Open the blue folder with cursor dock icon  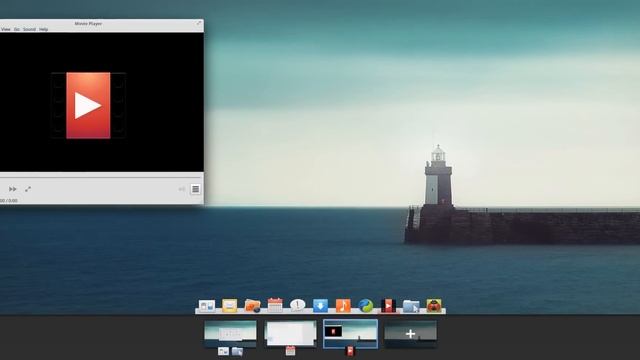(411, 306)
